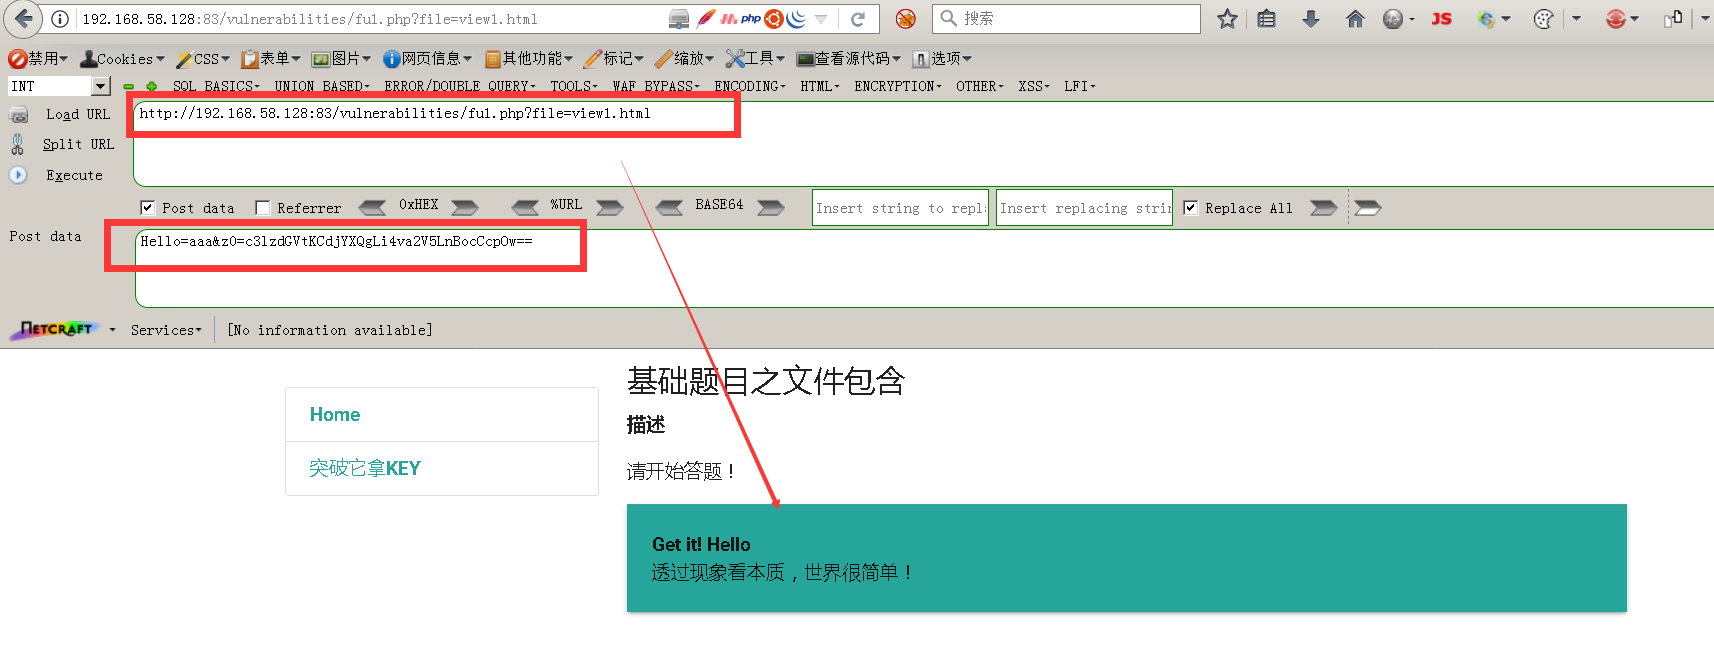Click the Insert string to replace field
The height and width of the screenshot is (662, 1714).
(900, 208)
